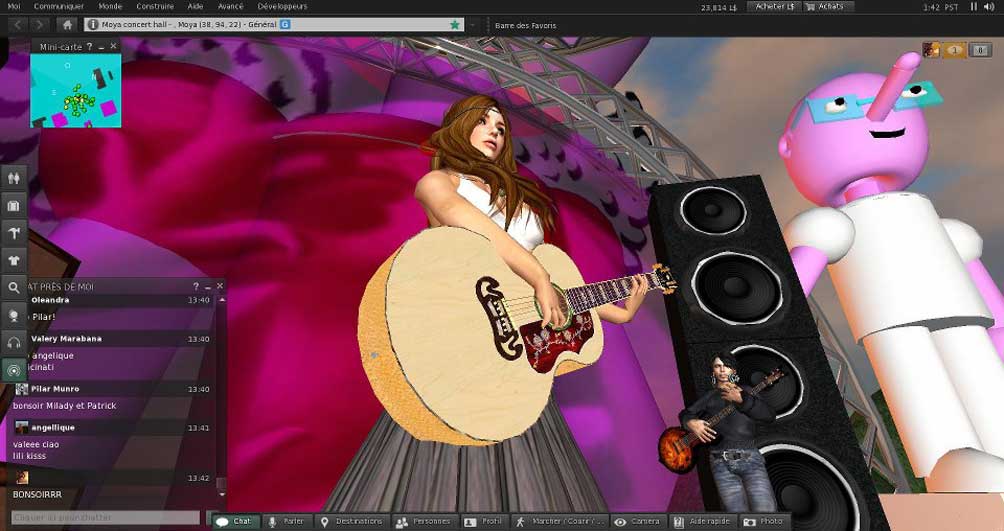Toggle the Caméra controls button

pyautogui.click(x=637, y=522)
